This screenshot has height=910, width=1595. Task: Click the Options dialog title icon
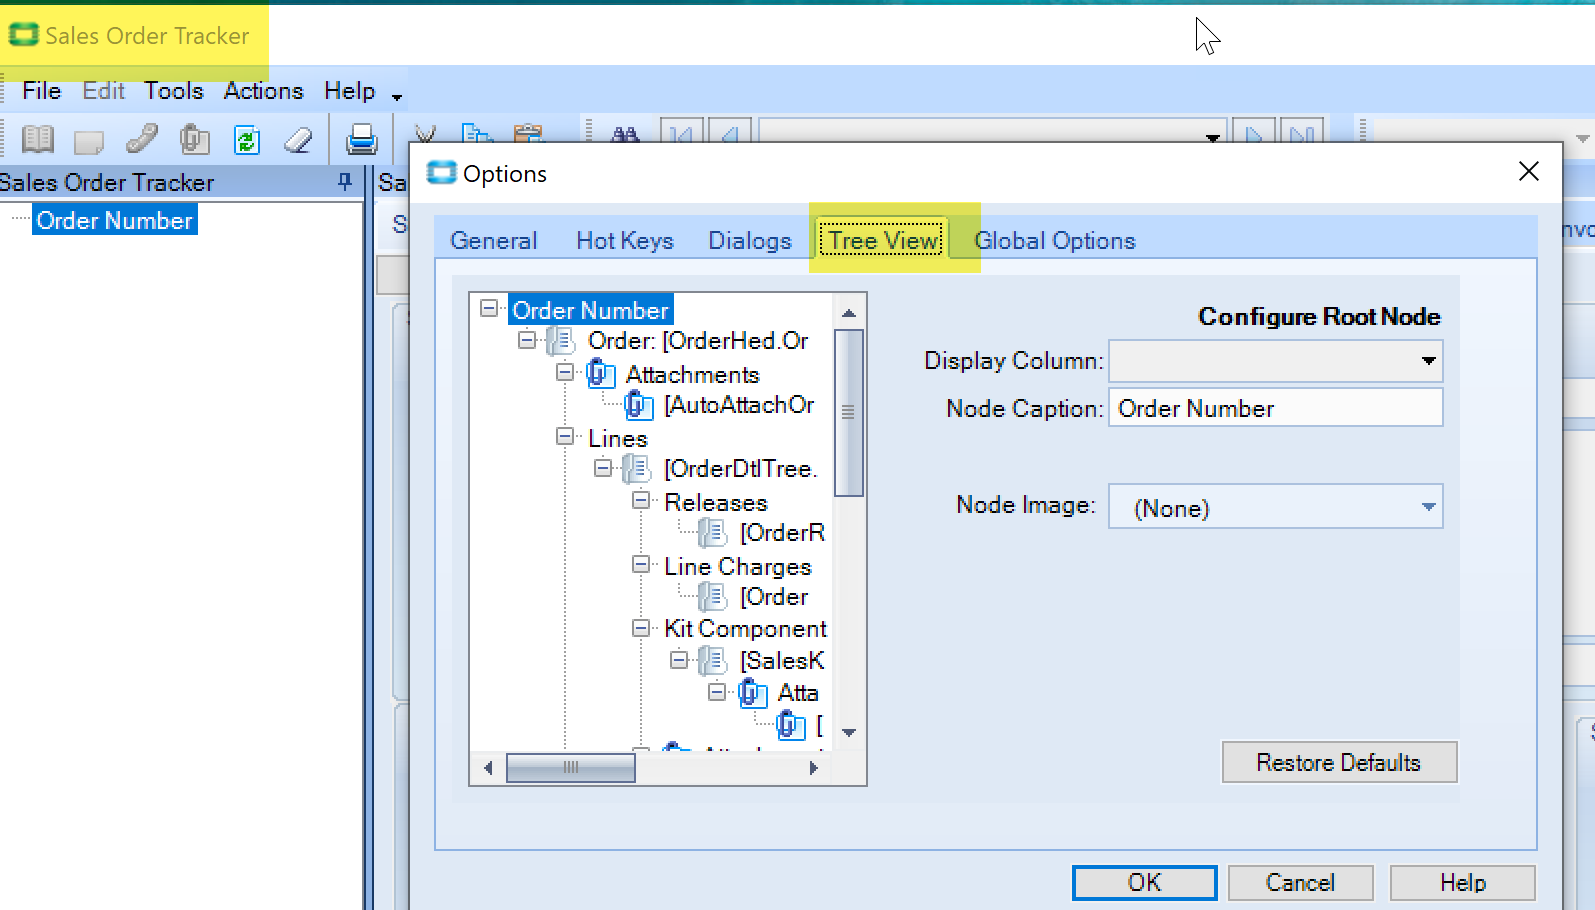441,173
